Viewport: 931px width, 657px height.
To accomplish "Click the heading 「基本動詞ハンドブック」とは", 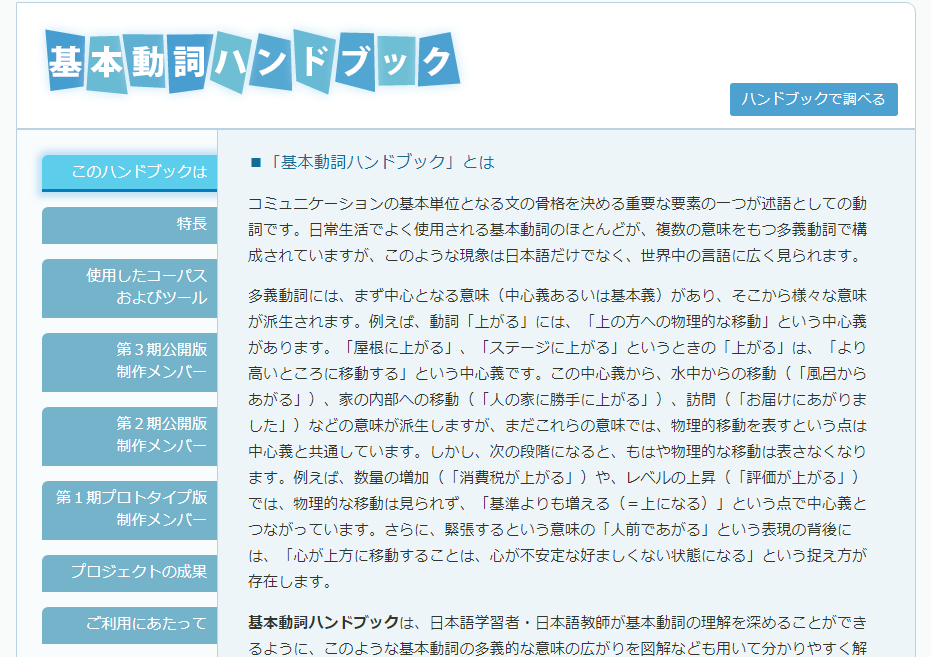I will [380, 162].
